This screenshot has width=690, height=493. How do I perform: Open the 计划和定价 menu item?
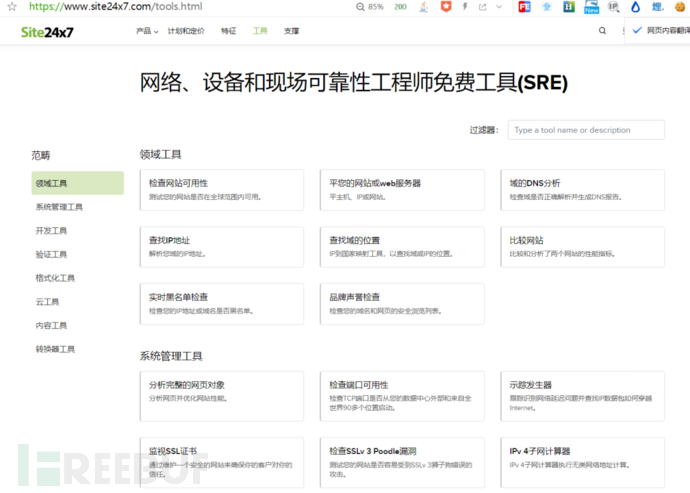point(186,31)
